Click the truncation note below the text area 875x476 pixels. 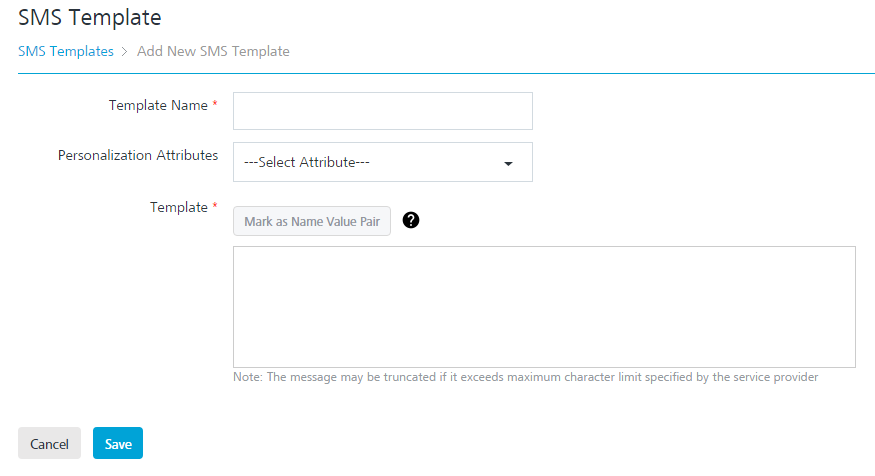[x=526, y=377]
